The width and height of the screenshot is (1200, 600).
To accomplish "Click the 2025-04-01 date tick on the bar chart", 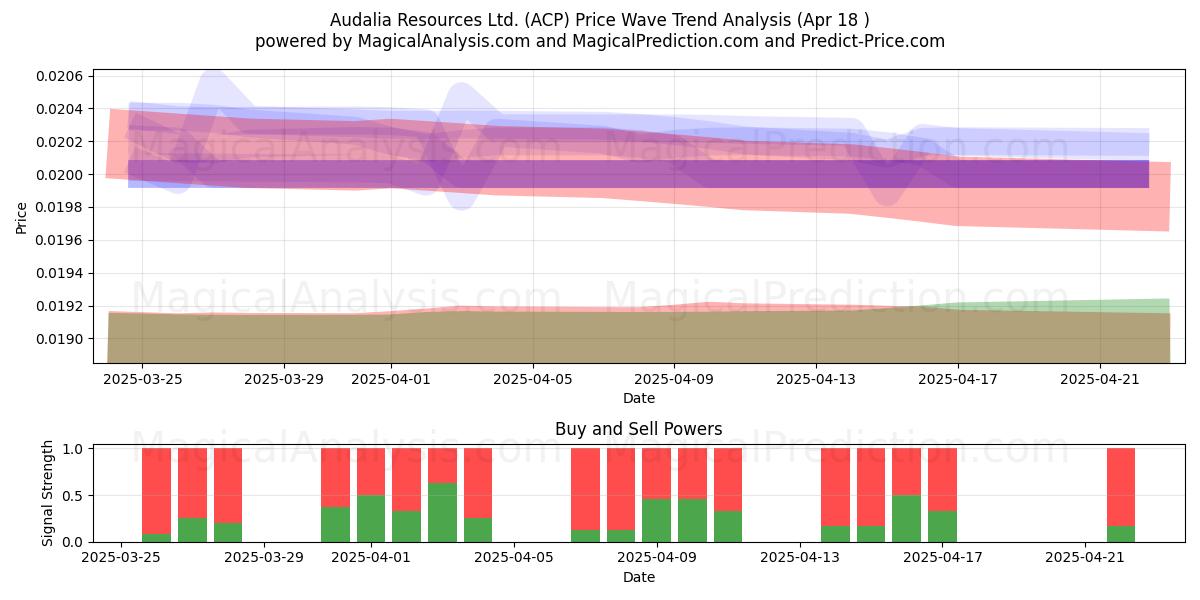I will point(371,558).
